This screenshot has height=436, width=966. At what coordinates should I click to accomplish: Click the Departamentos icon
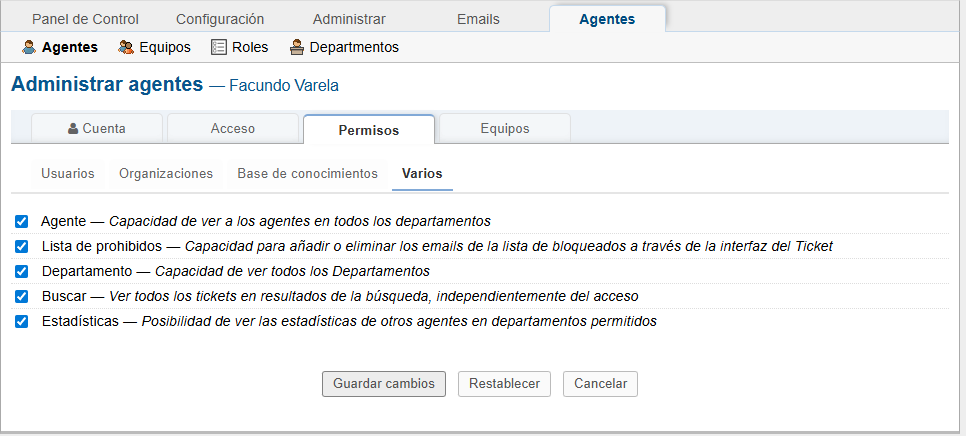point(297,47)
